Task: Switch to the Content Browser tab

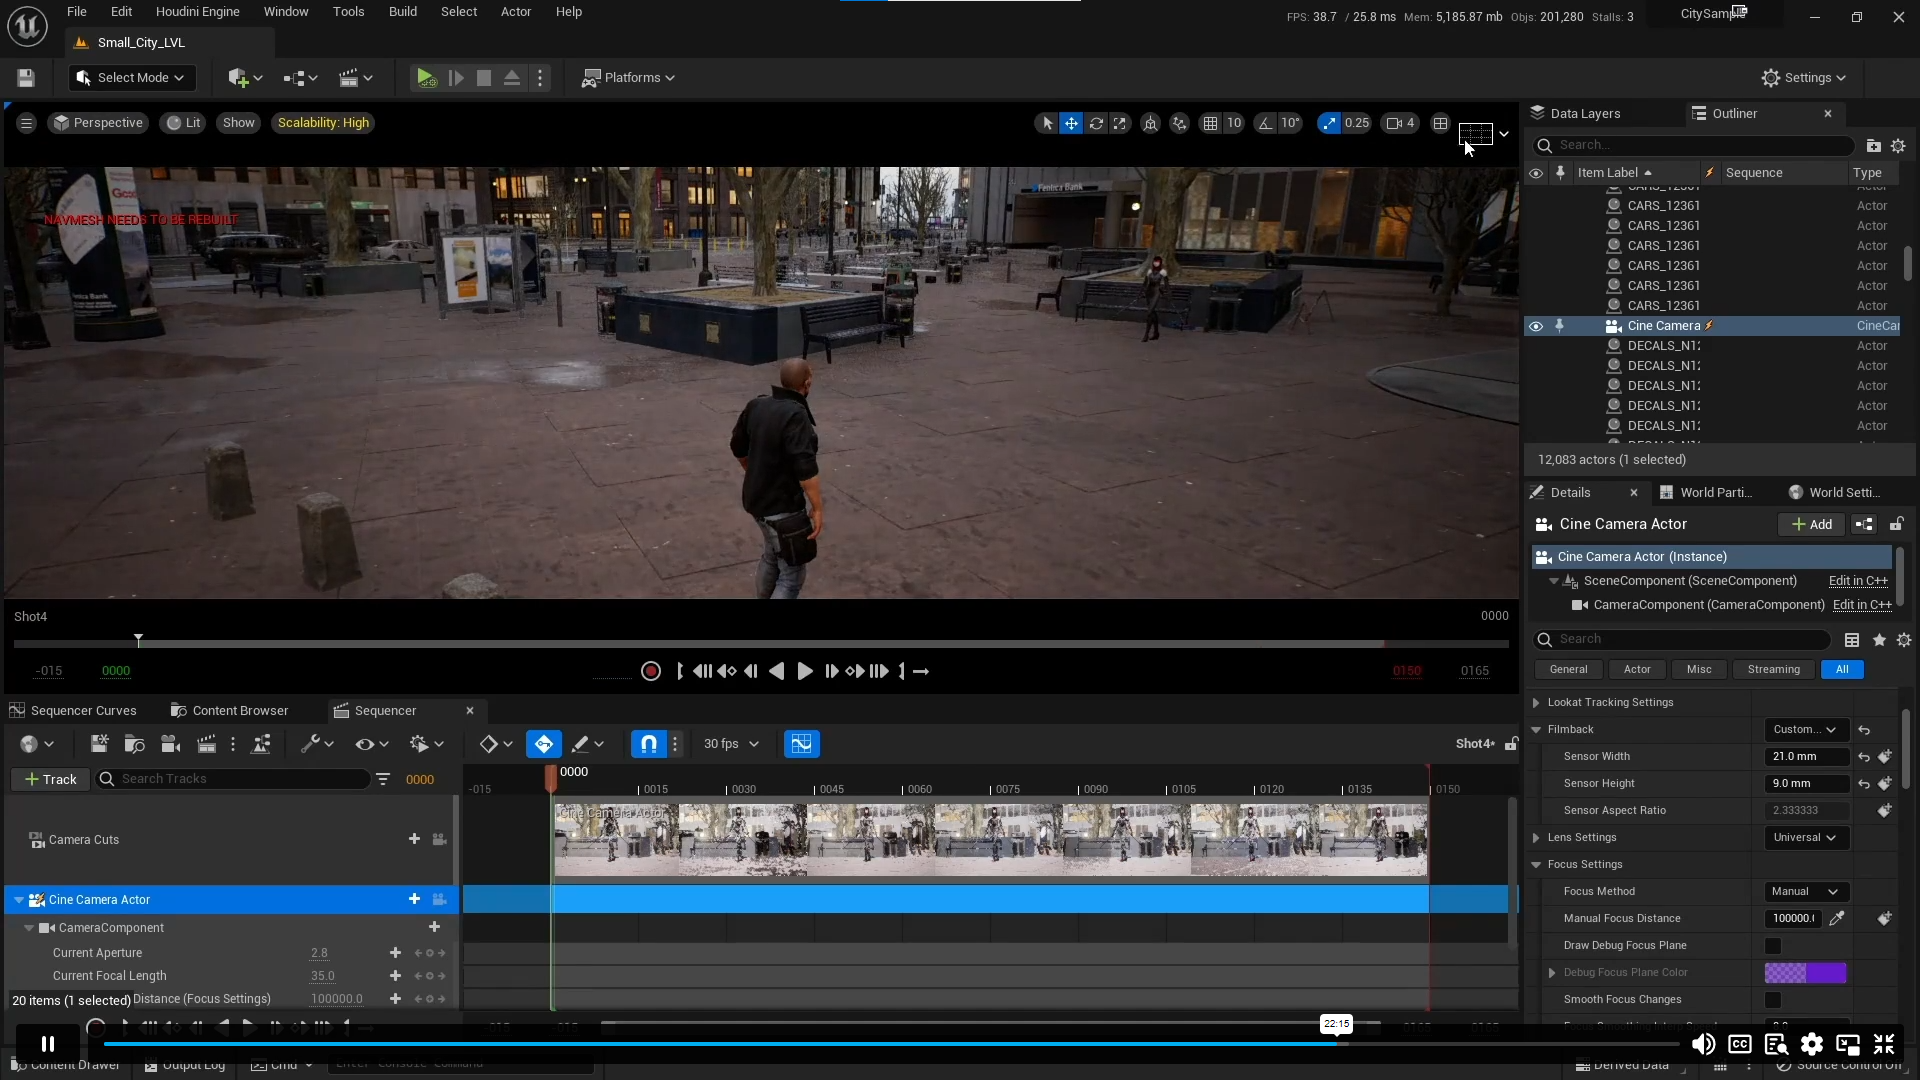Action: click(x=239, y=710)
